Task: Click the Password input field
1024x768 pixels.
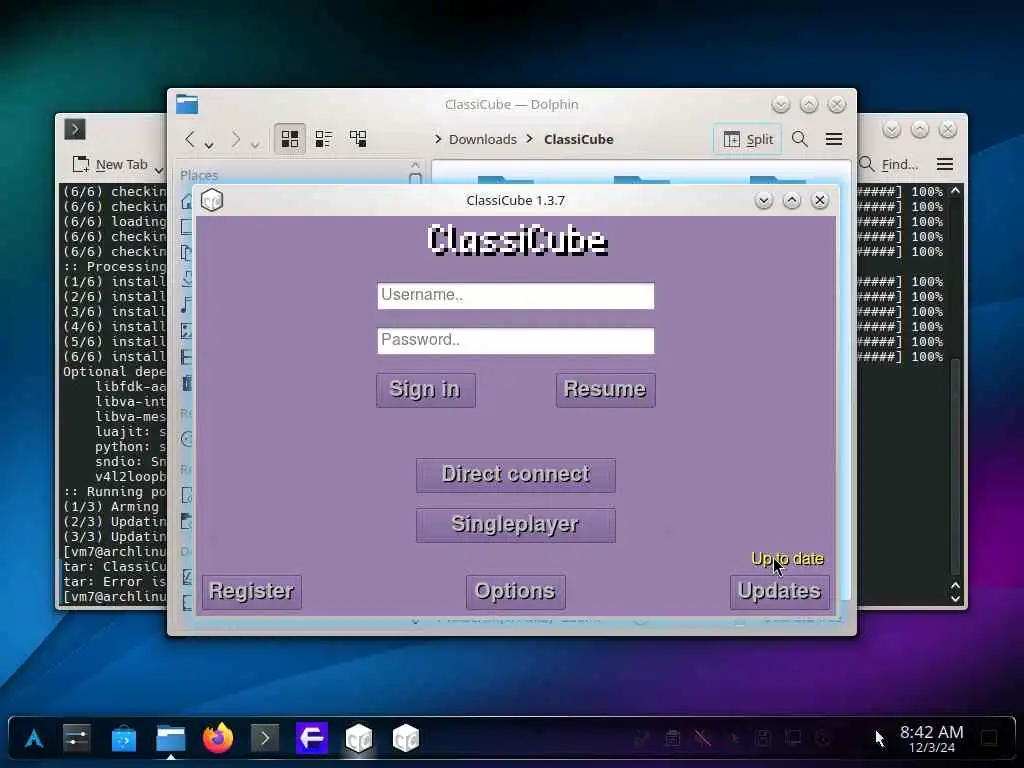Action: (x=515, y=341)
